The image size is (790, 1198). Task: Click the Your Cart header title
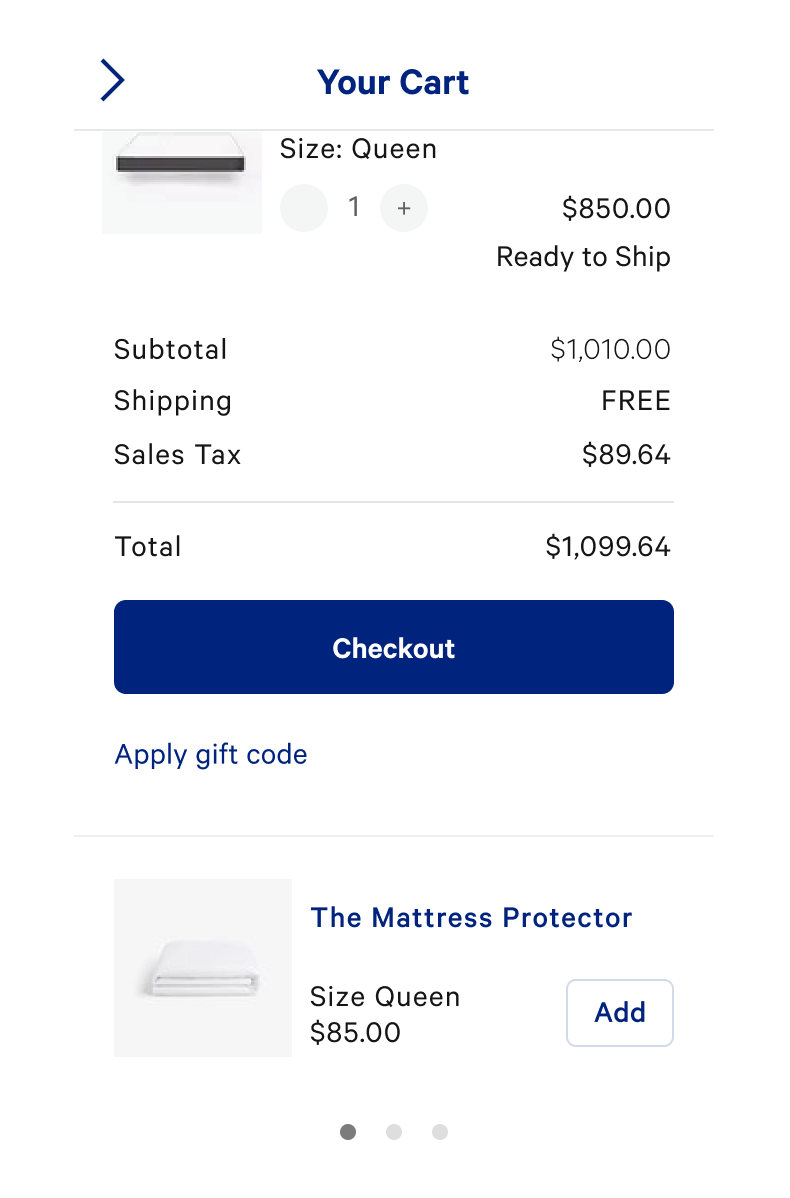point(393,82)
